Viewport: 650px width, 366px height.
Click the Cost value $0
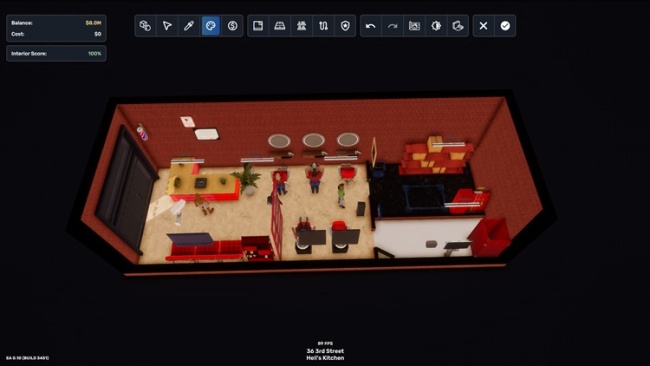point(98,34)
